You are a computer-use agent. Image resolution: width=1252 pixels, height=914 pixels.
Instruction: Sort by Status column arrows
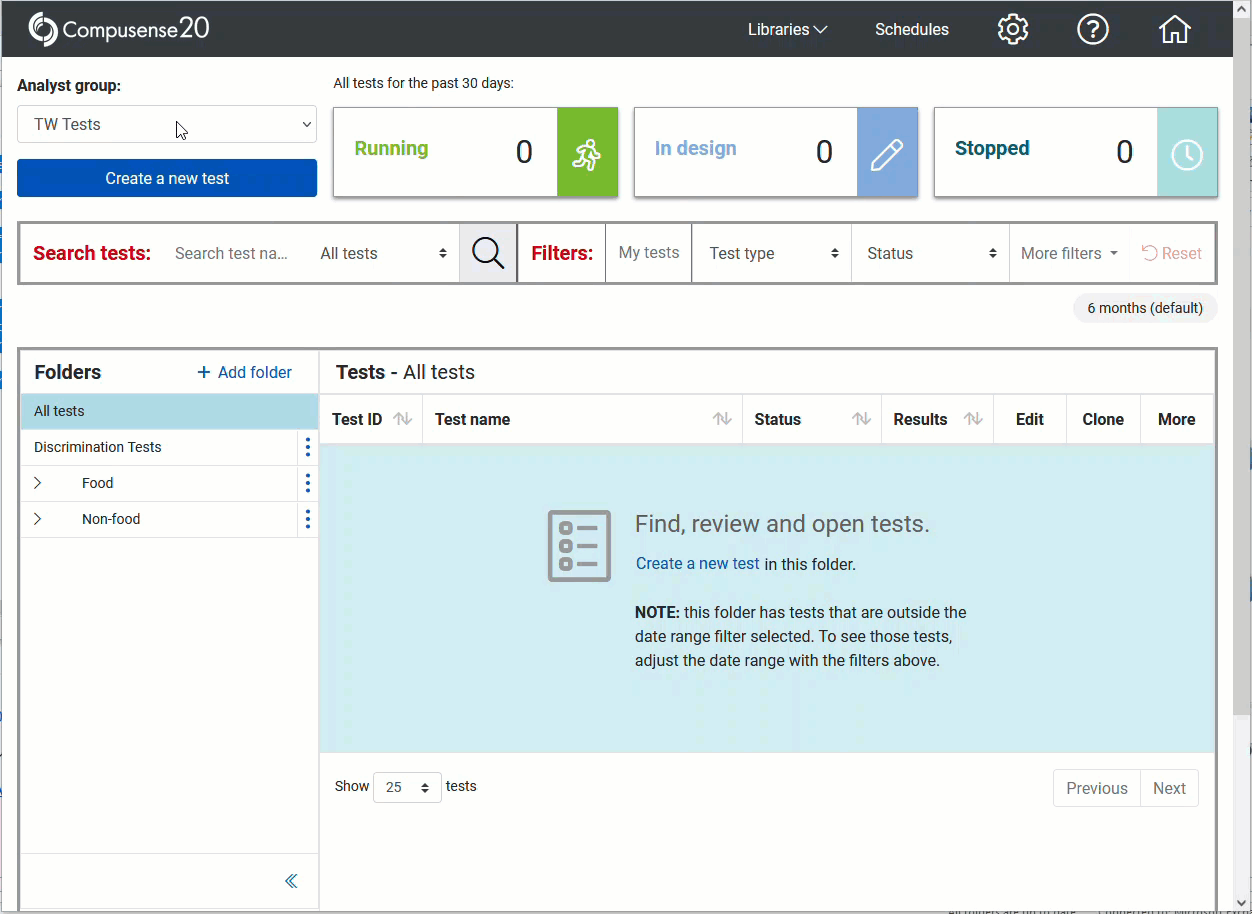[x=861, y=419]
